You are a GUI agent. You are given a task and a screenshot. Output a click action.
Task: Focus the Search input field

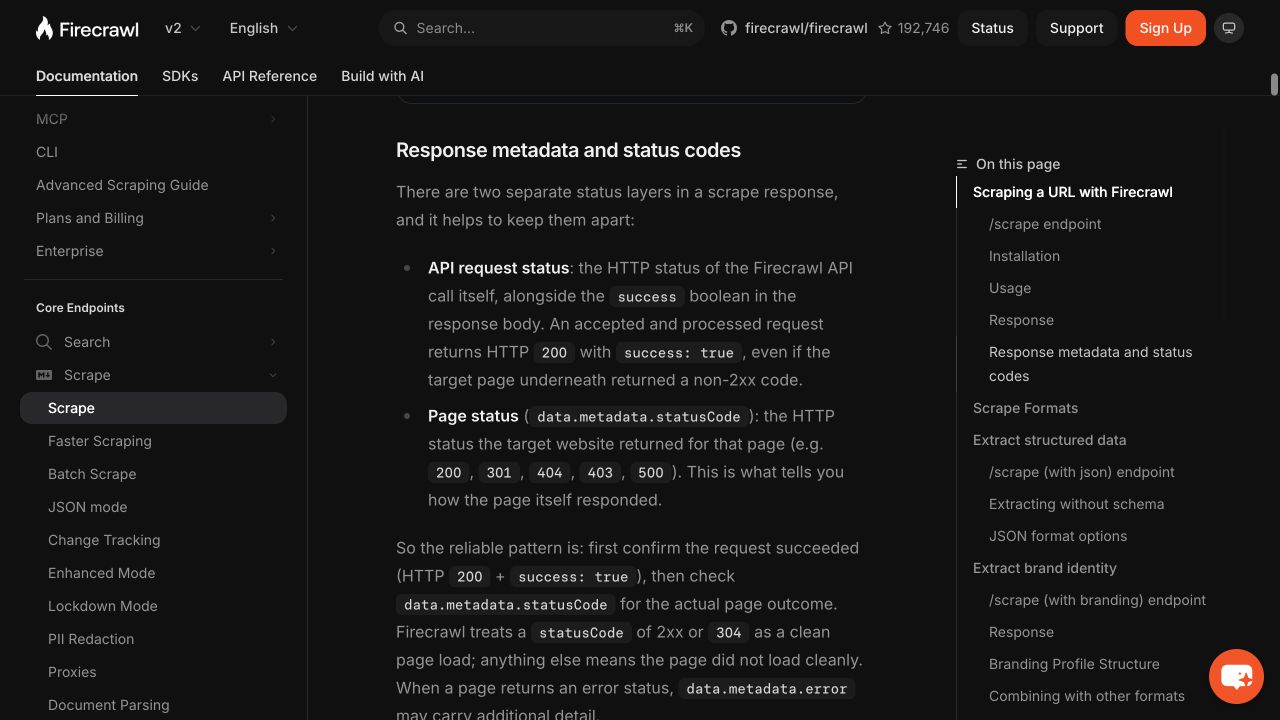pyautogui.click(x=541, y=28)
